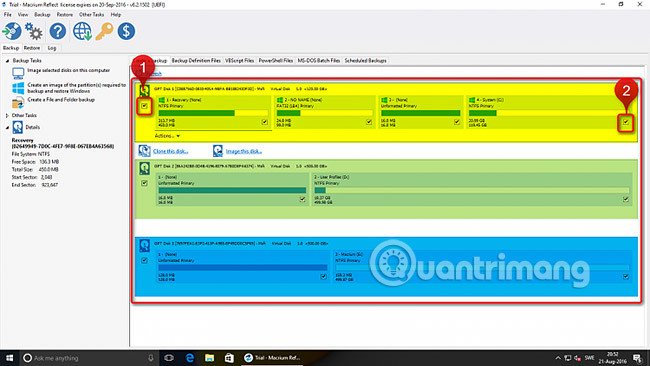Toggle Disk 2 Unformatted partition 1 checkbox
This screenshot has height=366, width=650.
[302, 199]
